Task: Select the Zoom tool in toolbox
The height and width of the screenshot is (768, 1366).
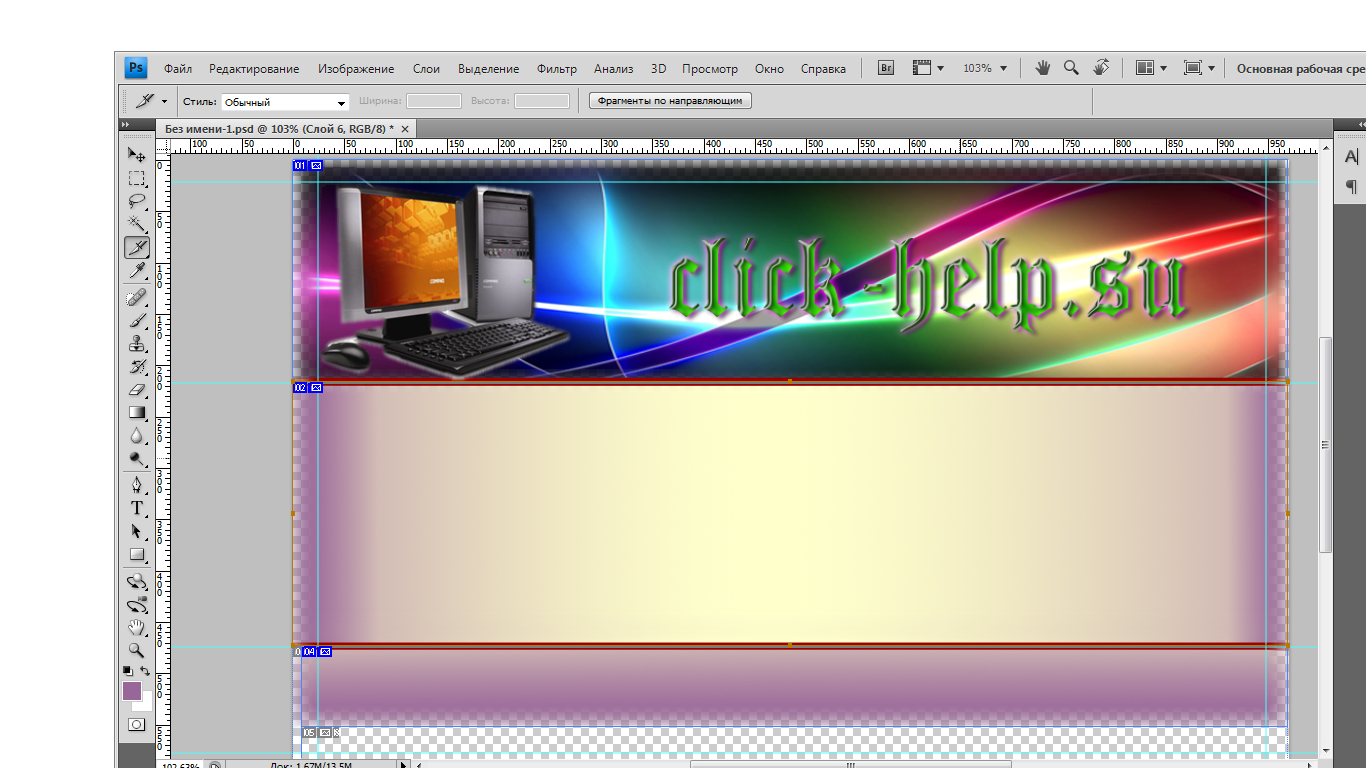Action: [136, 650]
